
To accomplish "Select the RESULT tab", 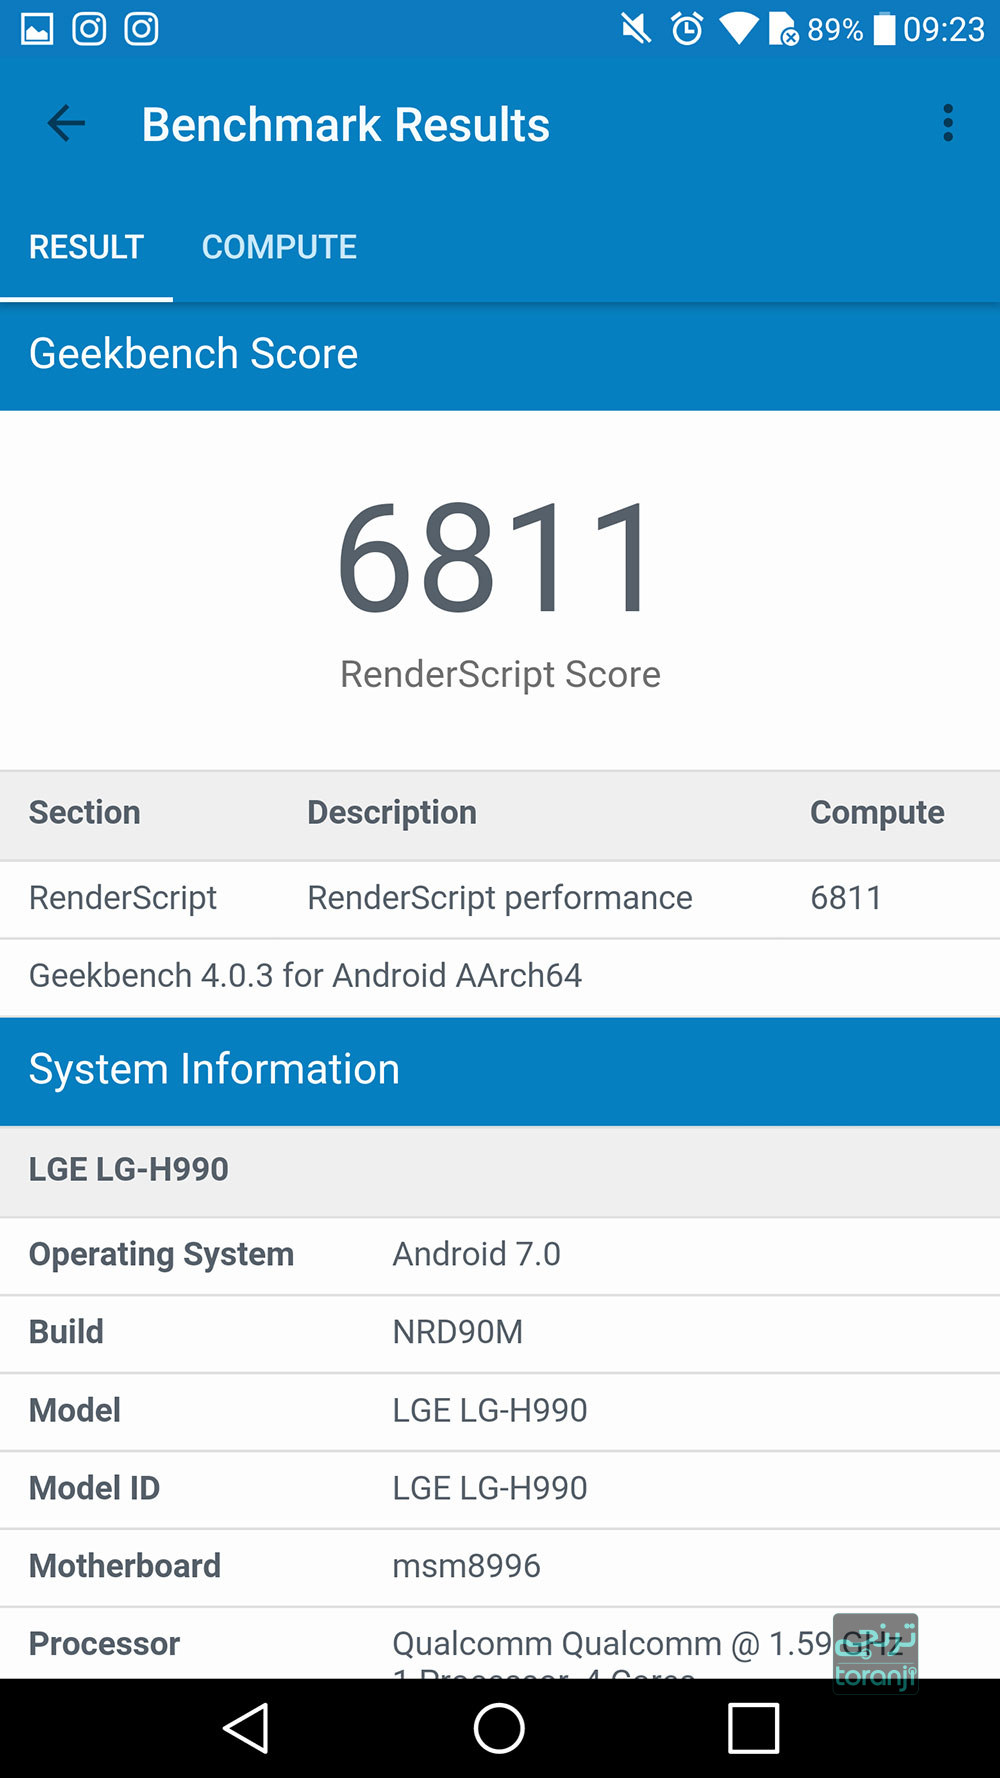I will tap(86, 247).
